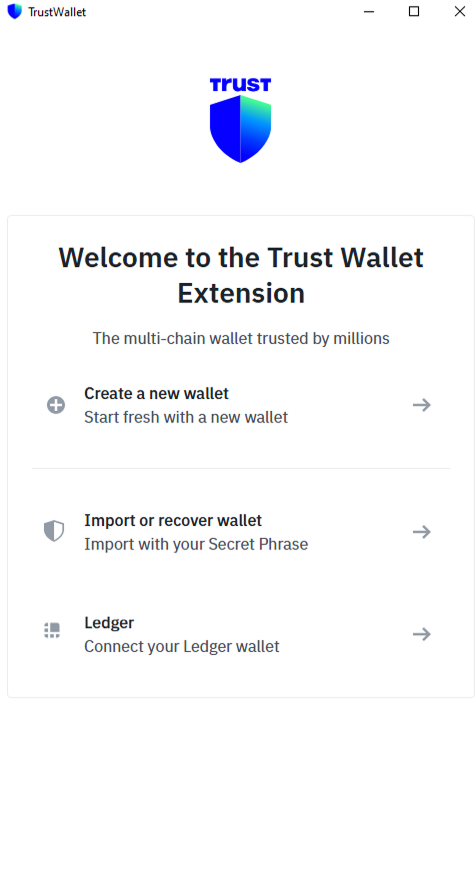Image resolution: width=475 pixels, height=873 pixels.
Task: Click the Trust wordmark above the shield
Action: coord(241,85)
